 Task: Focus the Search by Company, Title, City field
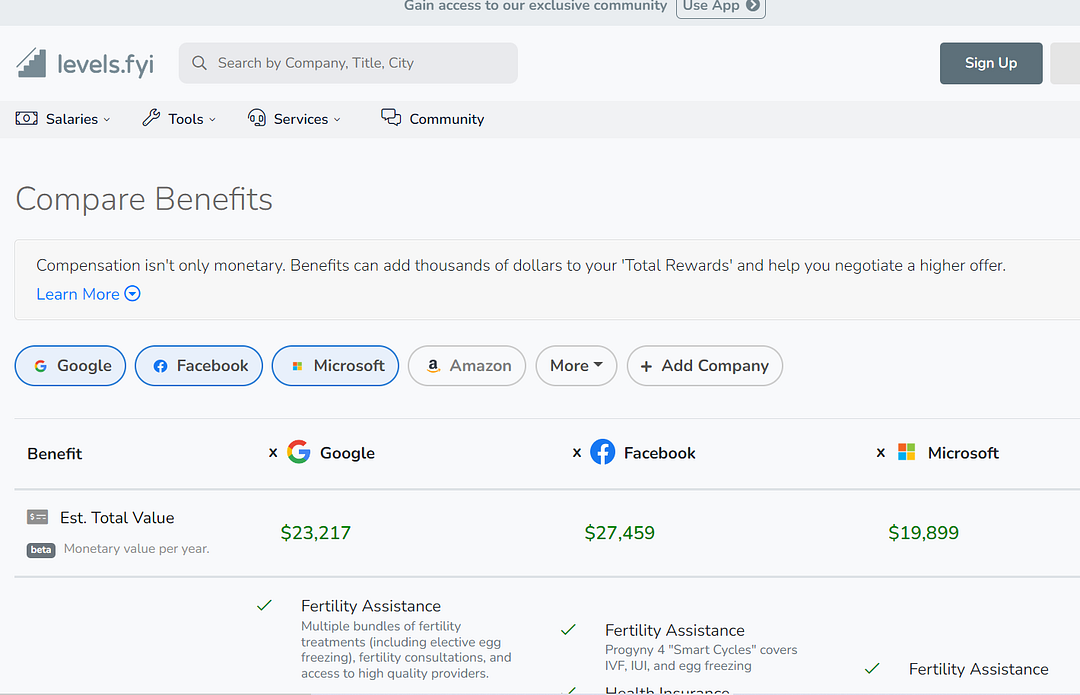point(348,63)
